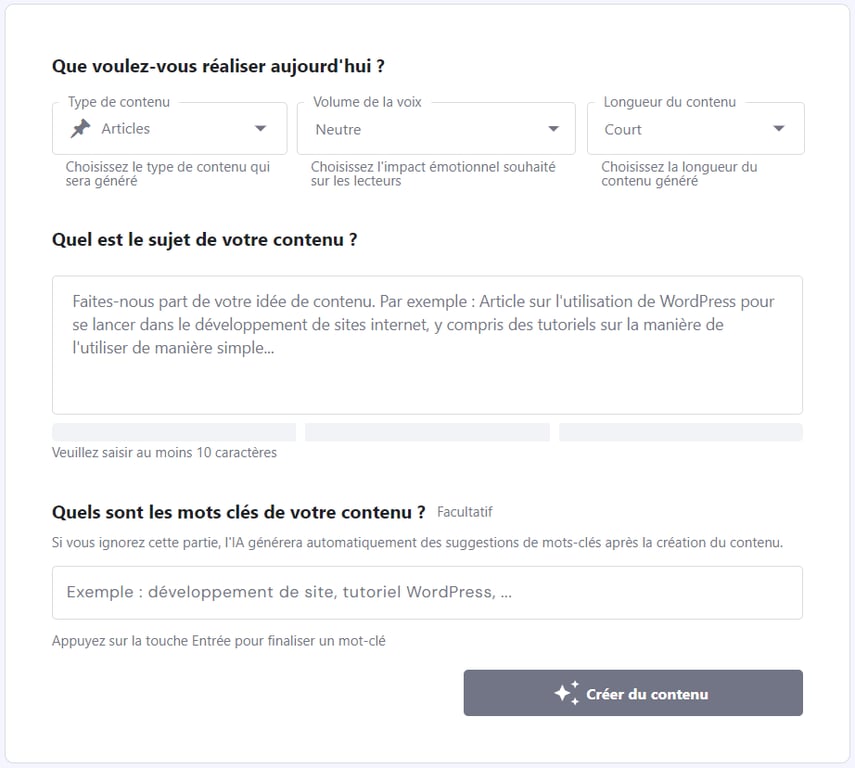Click inside the content idea text area
Image resolution: width=855 pixels, height=768 pixels.
(427, 343)
